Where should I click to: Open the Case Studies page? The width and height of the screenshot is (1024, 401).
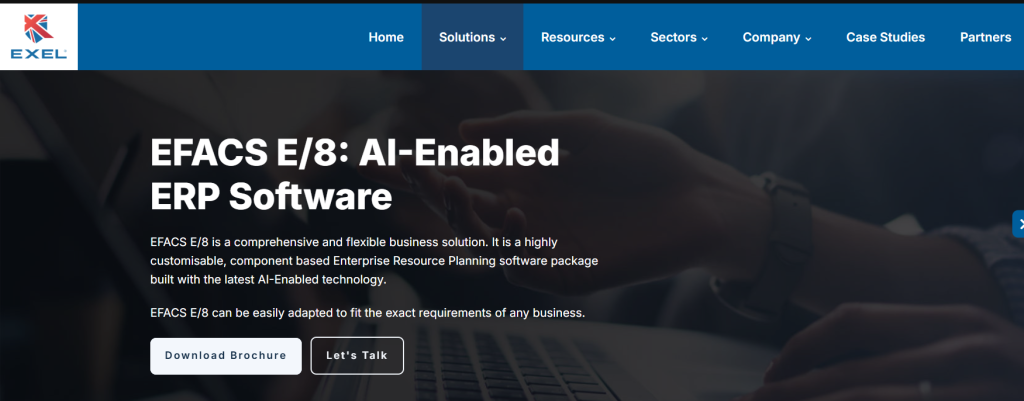(886, 37)
